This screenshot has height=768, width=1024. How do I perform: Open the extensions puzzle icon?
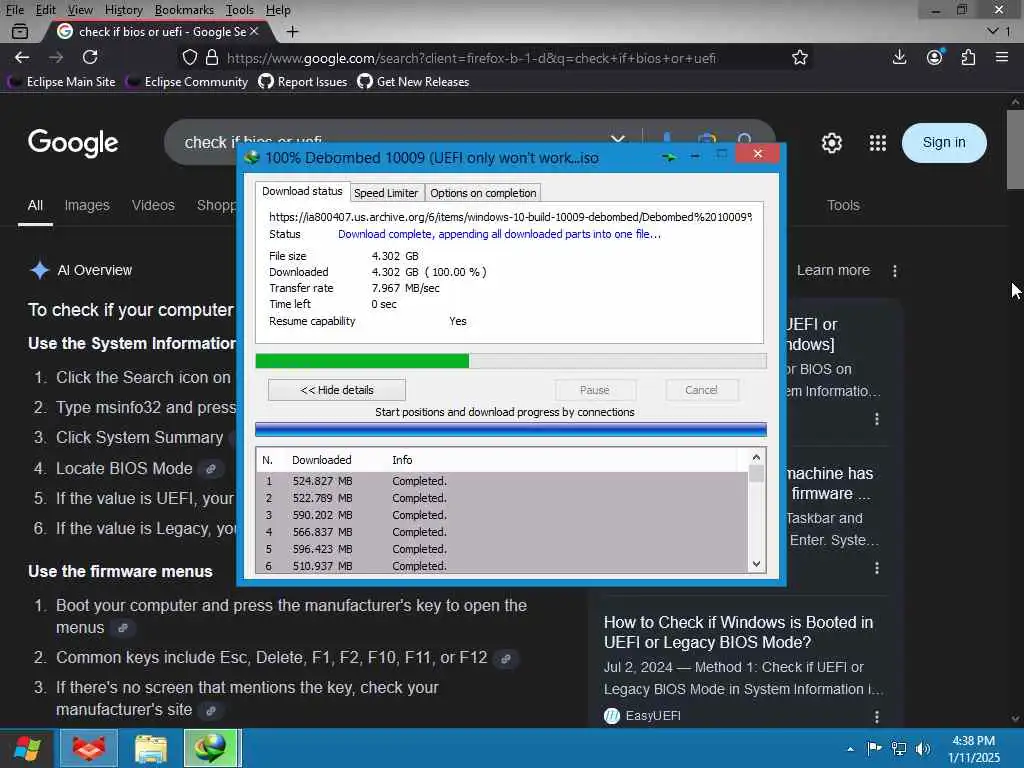(968, 57)
